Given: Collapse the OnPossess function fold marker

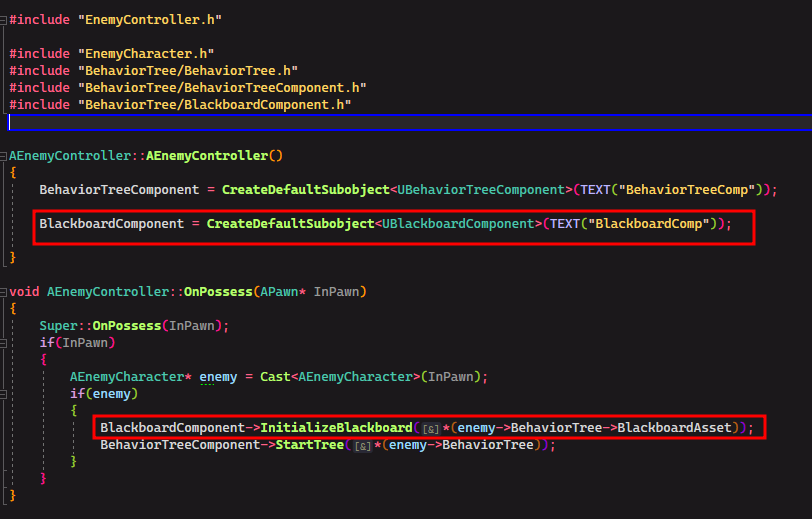Looking at the screenshot, I should (x=3, y=292).
